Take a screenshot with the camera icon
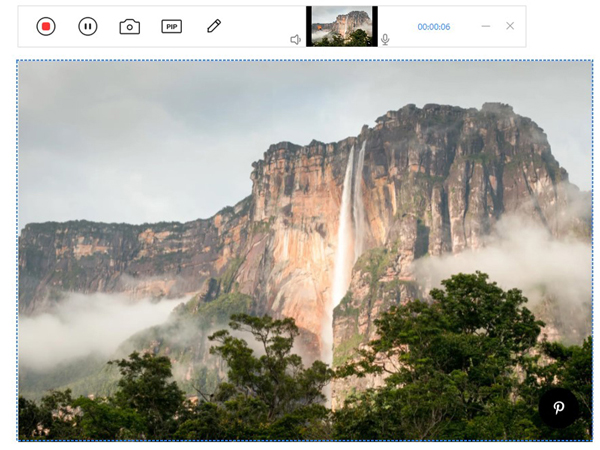This screenshot has height=450, width=600. click(130, 26)
